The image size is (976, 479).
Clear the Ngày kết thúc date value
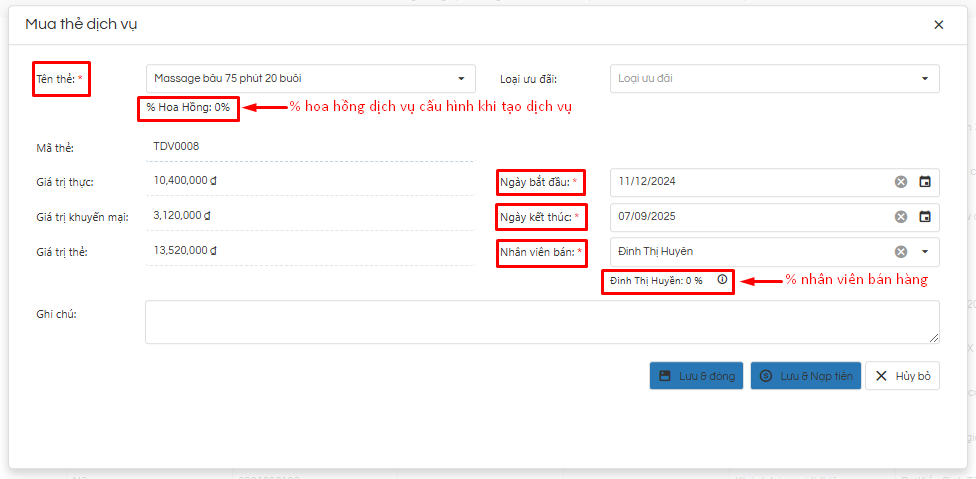click(900, 217)
